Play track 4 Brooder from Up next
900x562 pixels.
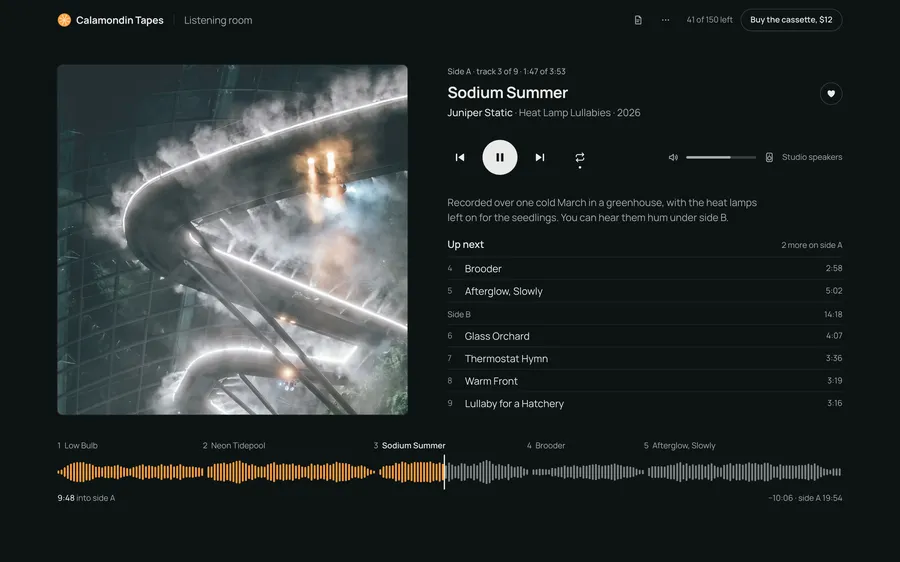(x=645, y=269)
